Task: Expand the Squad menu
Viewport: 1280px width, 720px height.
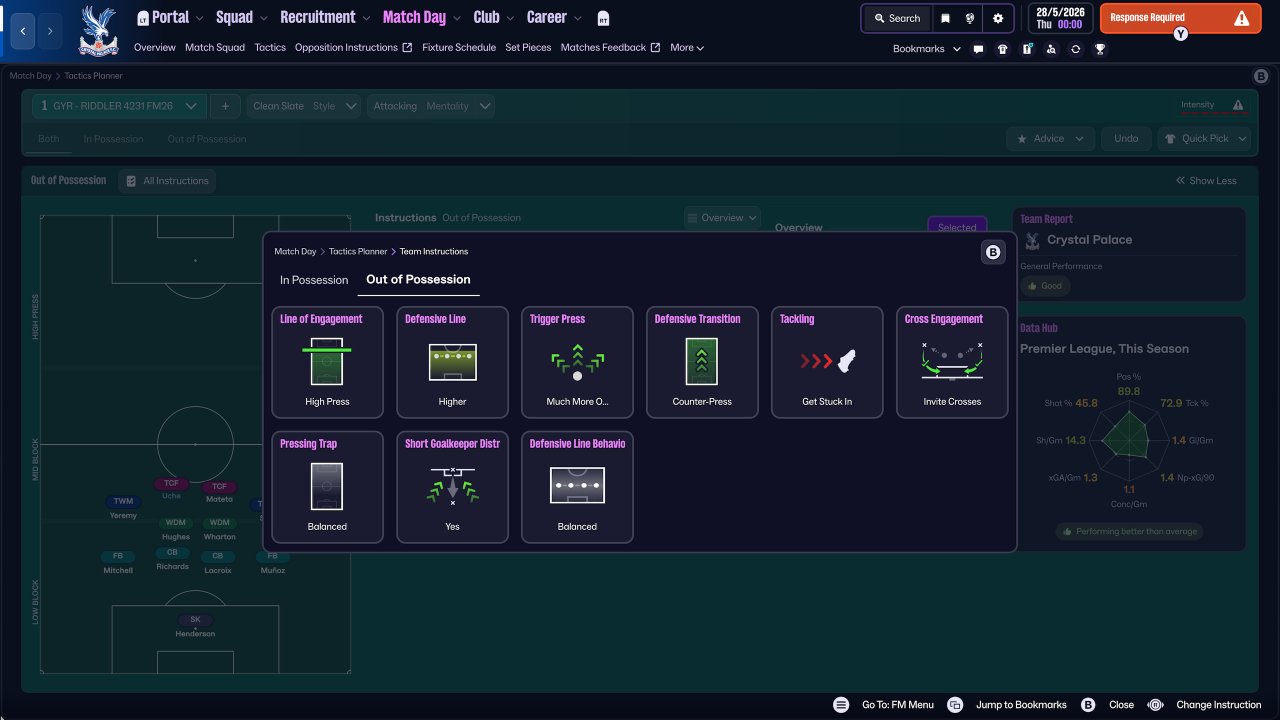Action: tap(242, 18)
